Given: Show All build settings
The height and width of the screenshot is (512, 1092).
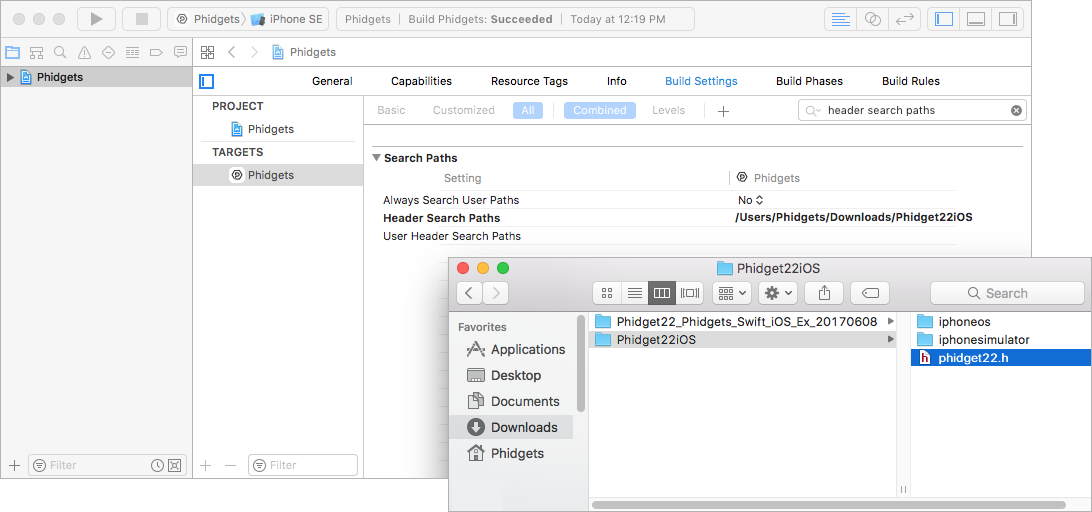Looking at the screenshot, I should 528,110.
